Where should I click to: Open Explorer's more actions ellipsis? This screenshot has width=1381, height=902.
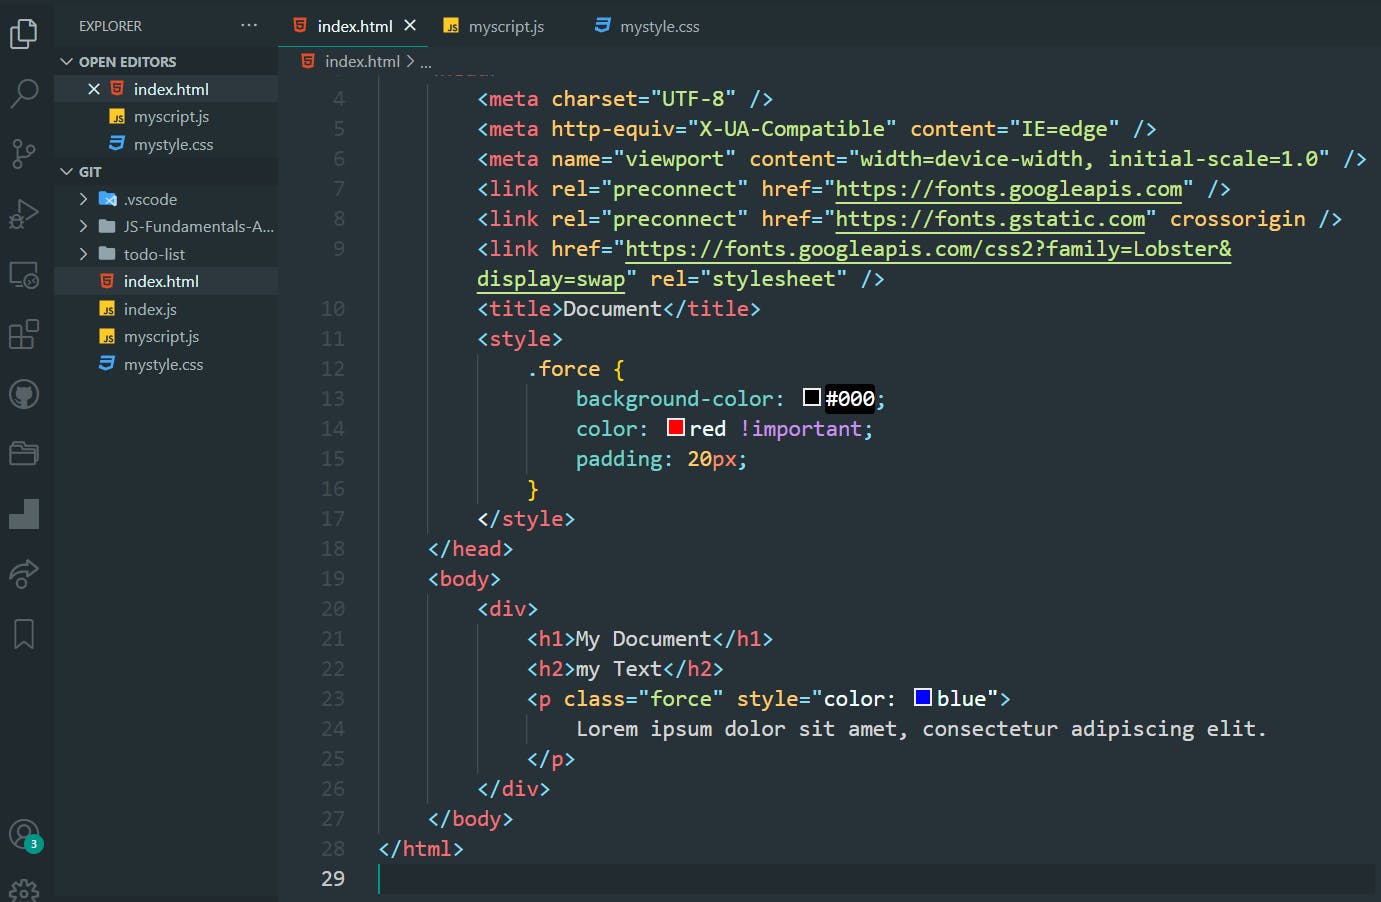coord(249,25)
